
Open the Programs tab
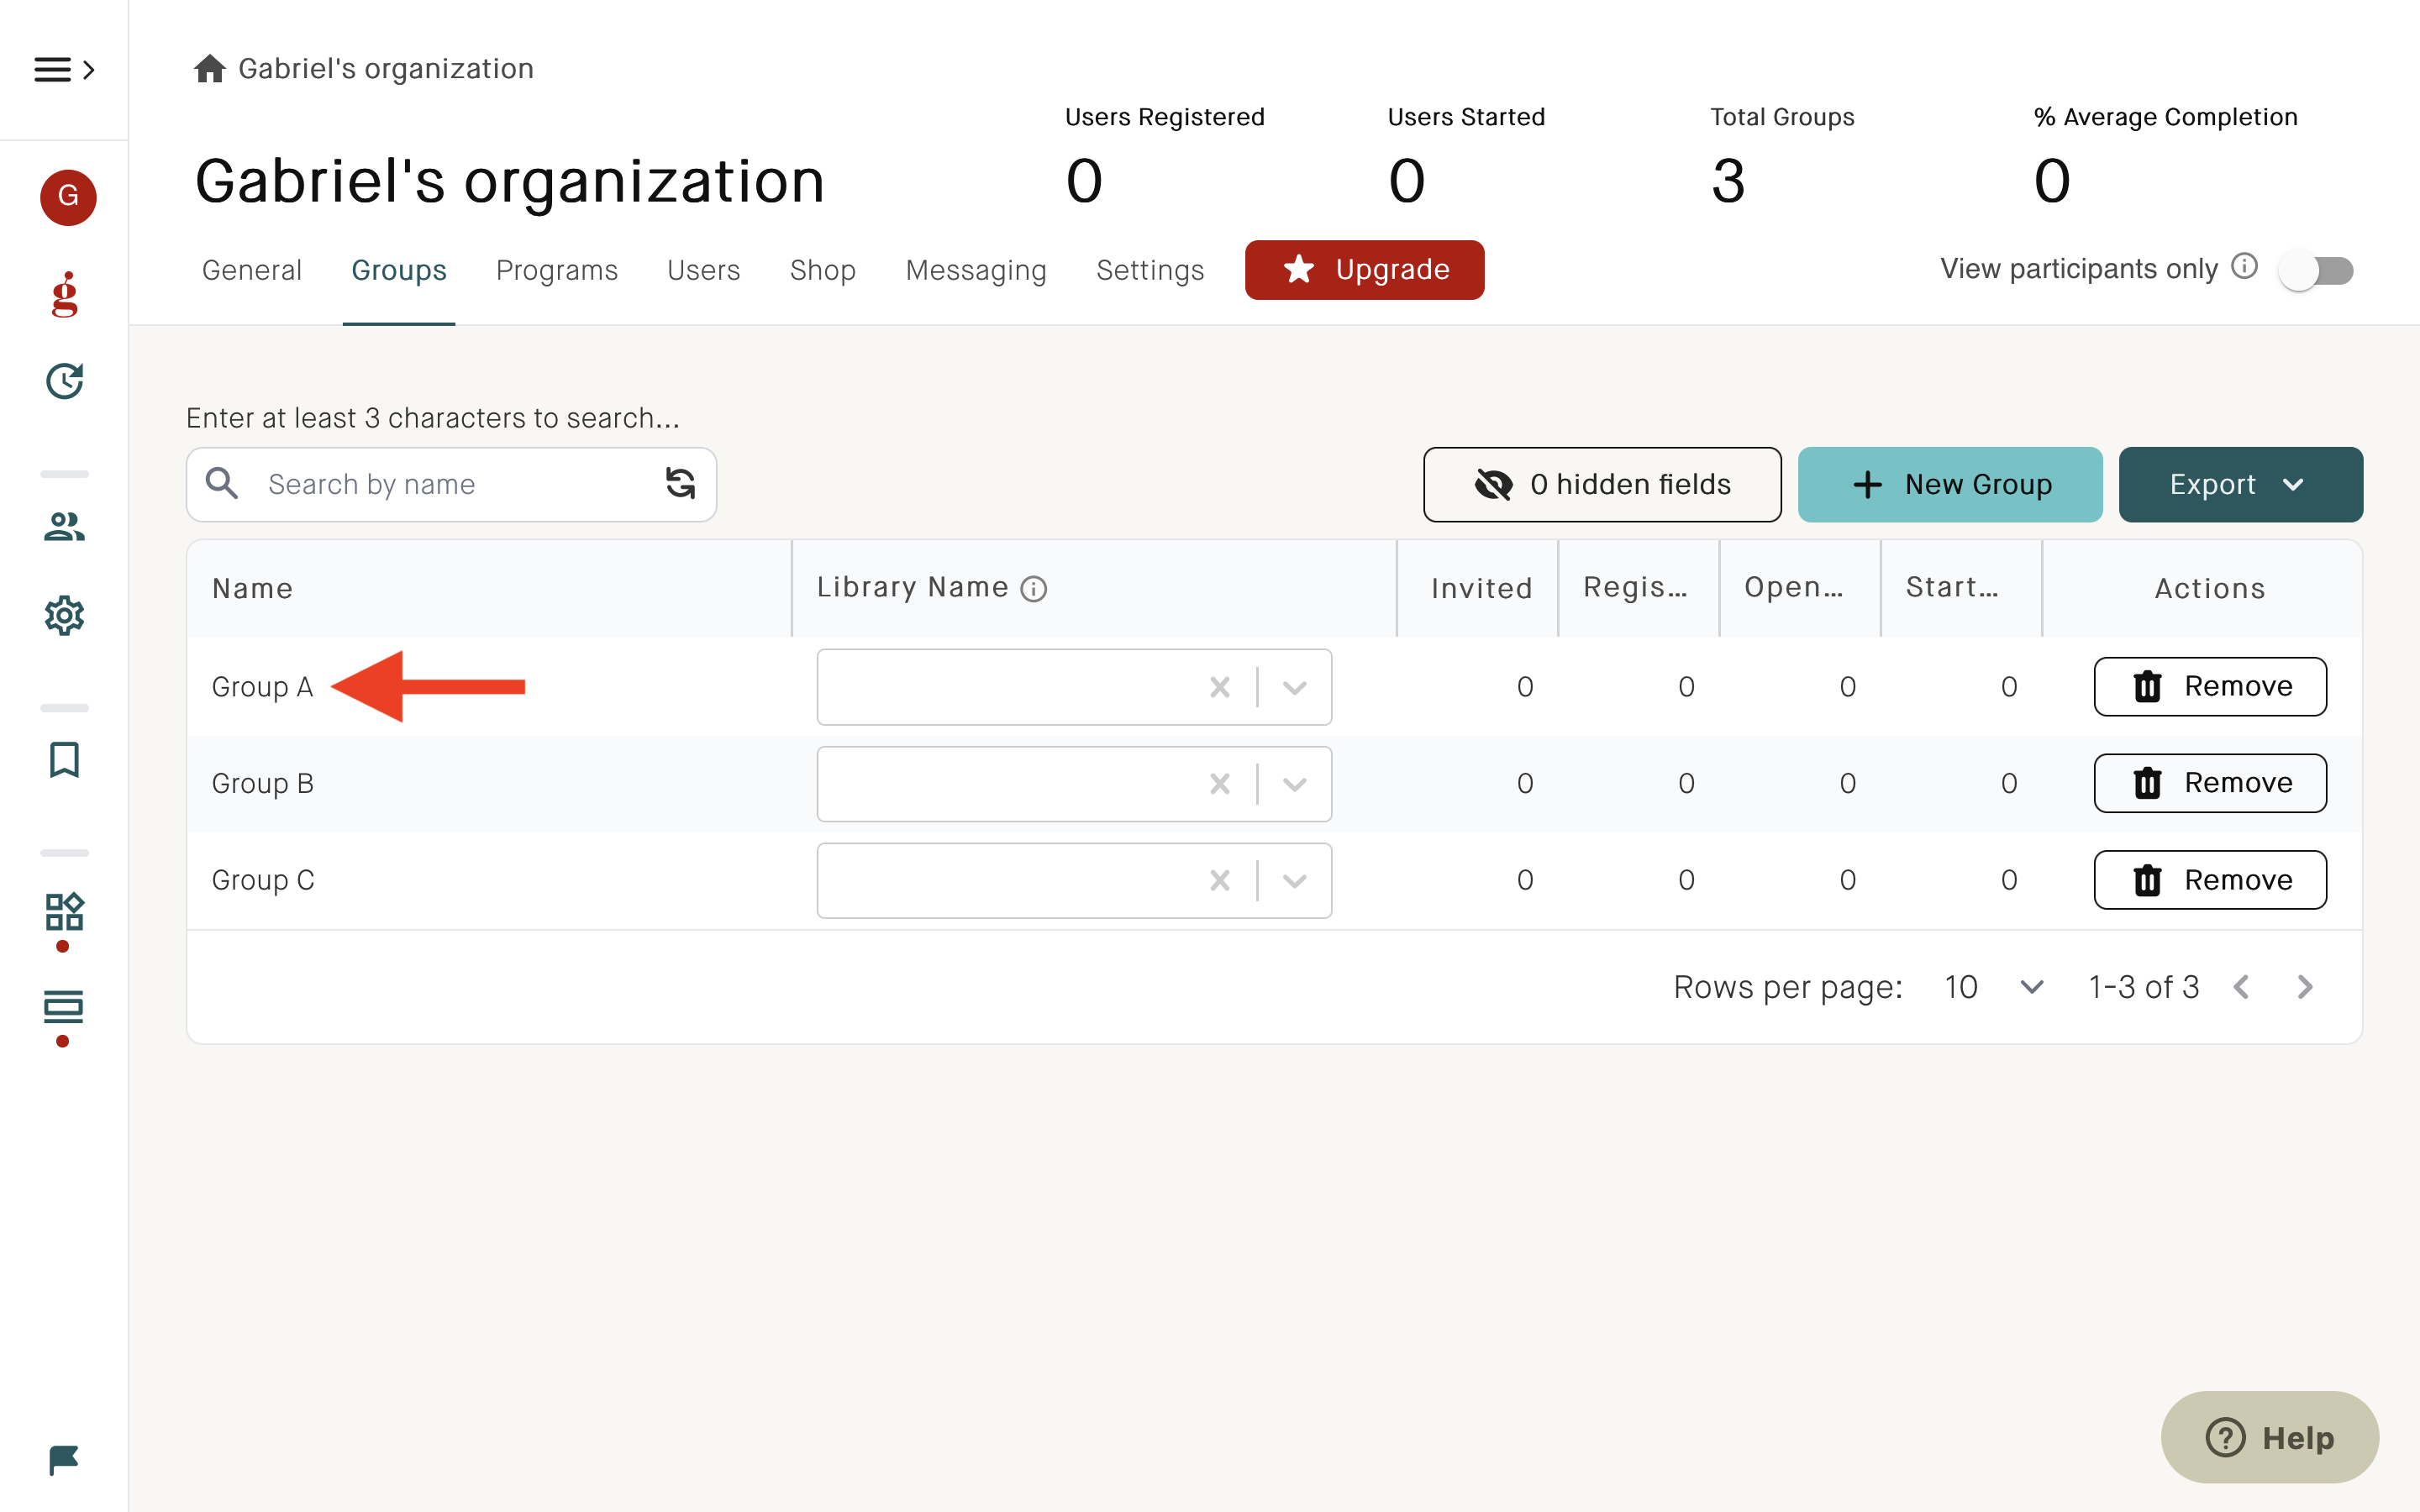pos(557,270)
